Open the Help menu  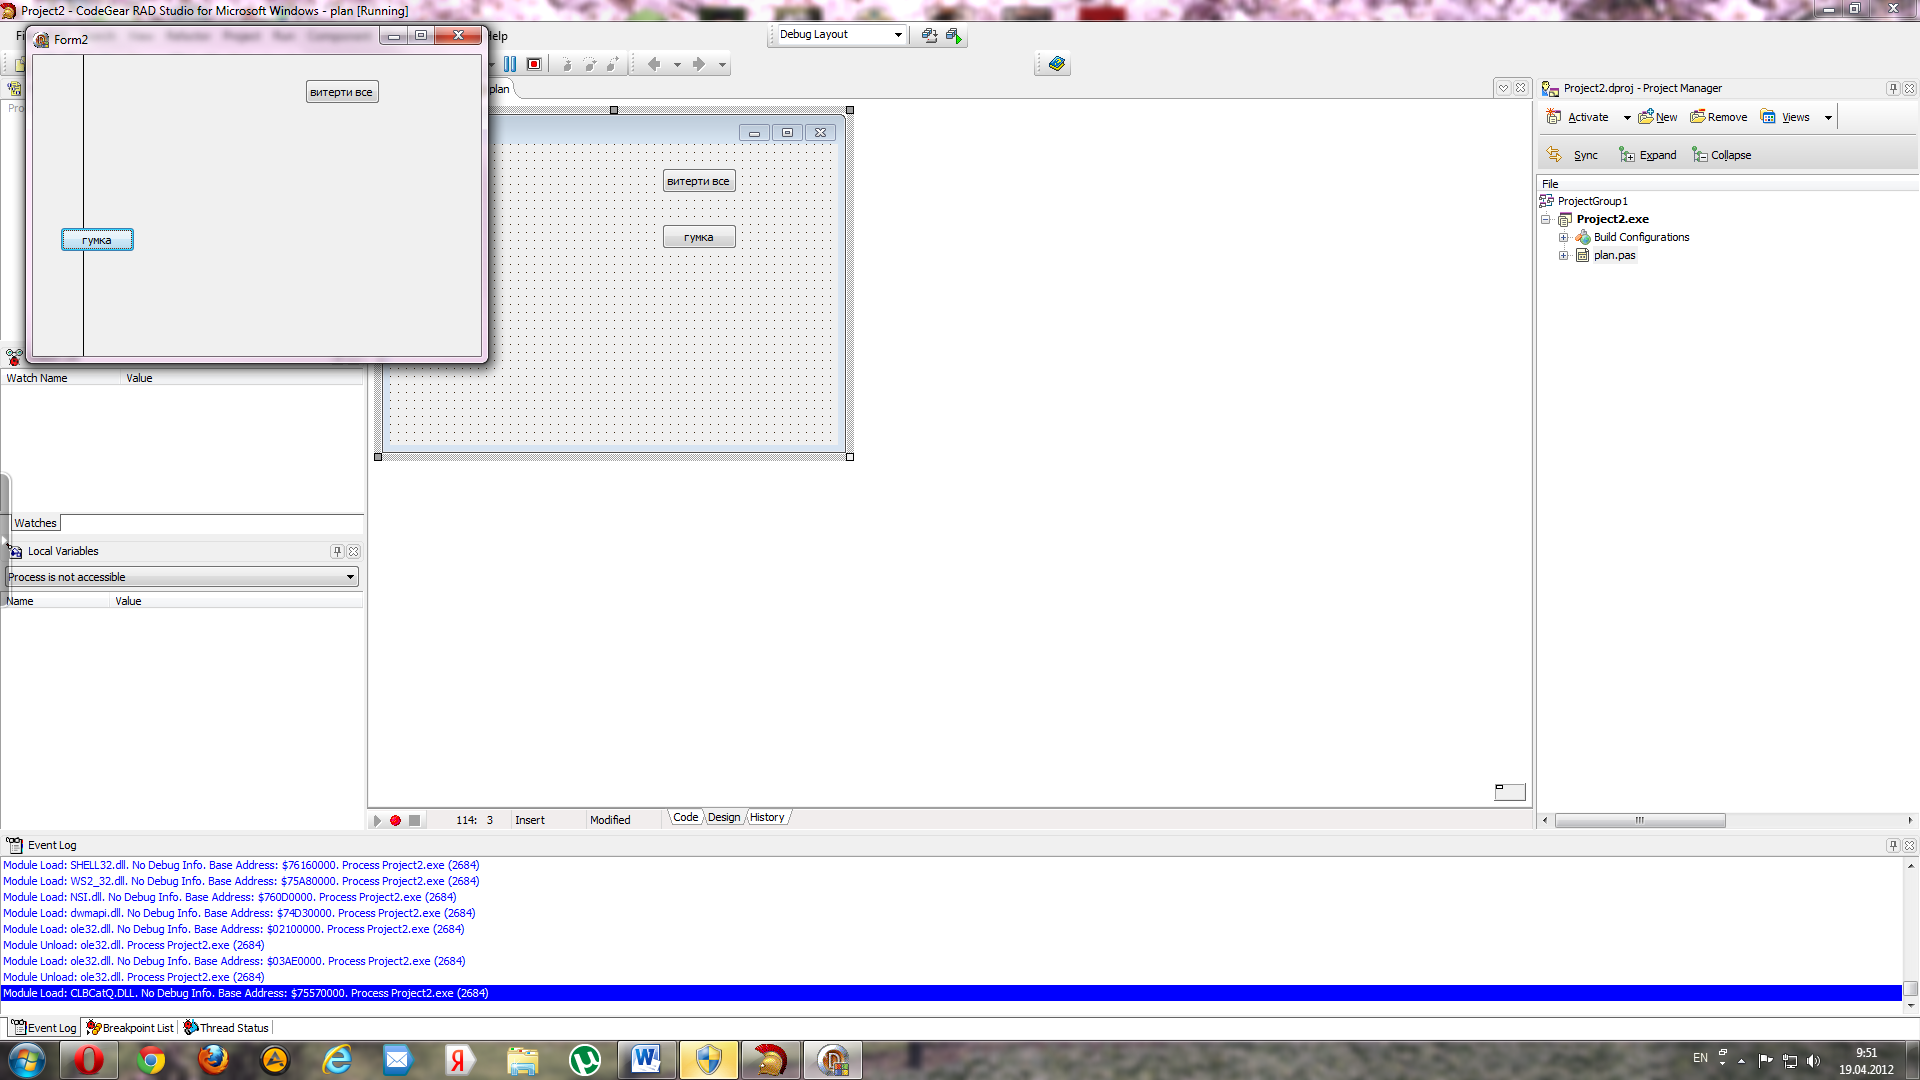(x=498, y=36)
